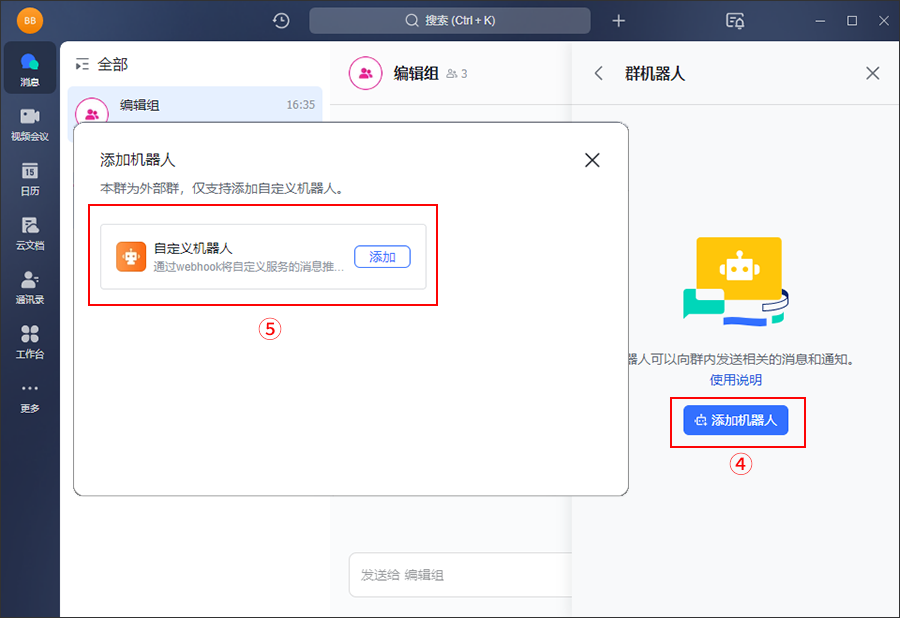This screenshot has height=618, width=900.
Task: Open the 使用说明 link
Action: click(735, 380)
